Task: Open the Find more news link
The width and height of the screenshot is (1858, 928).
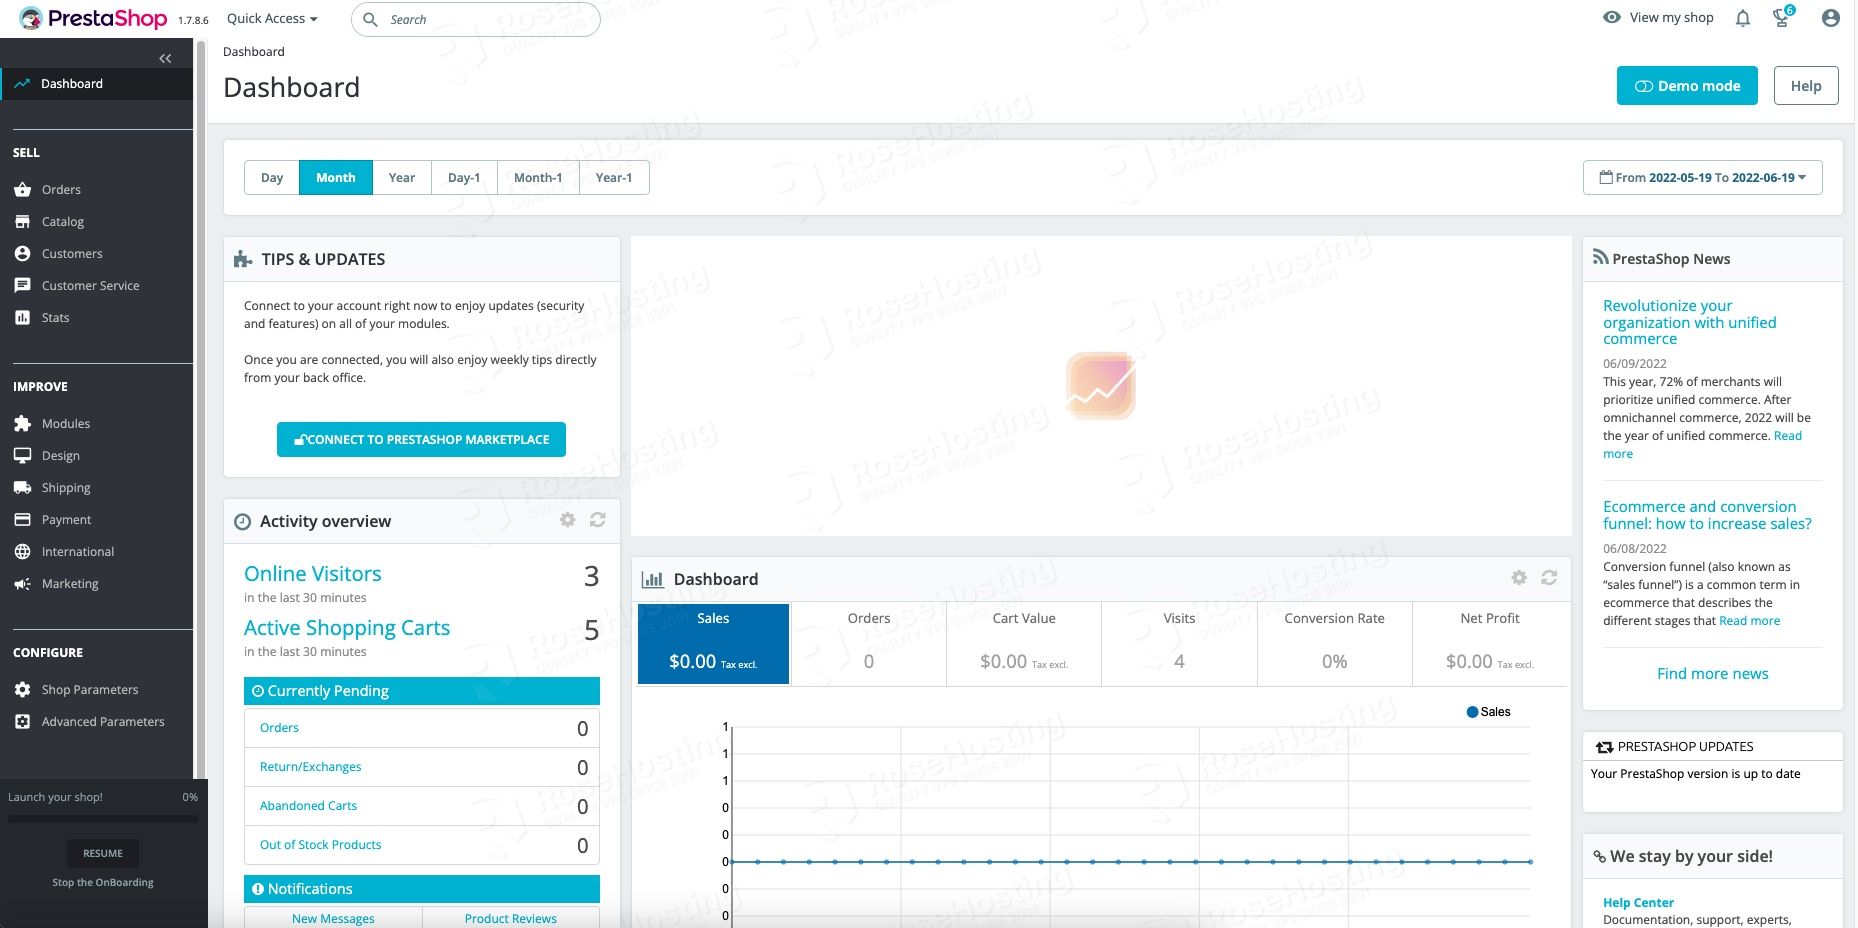Action: coord(1711,673)
